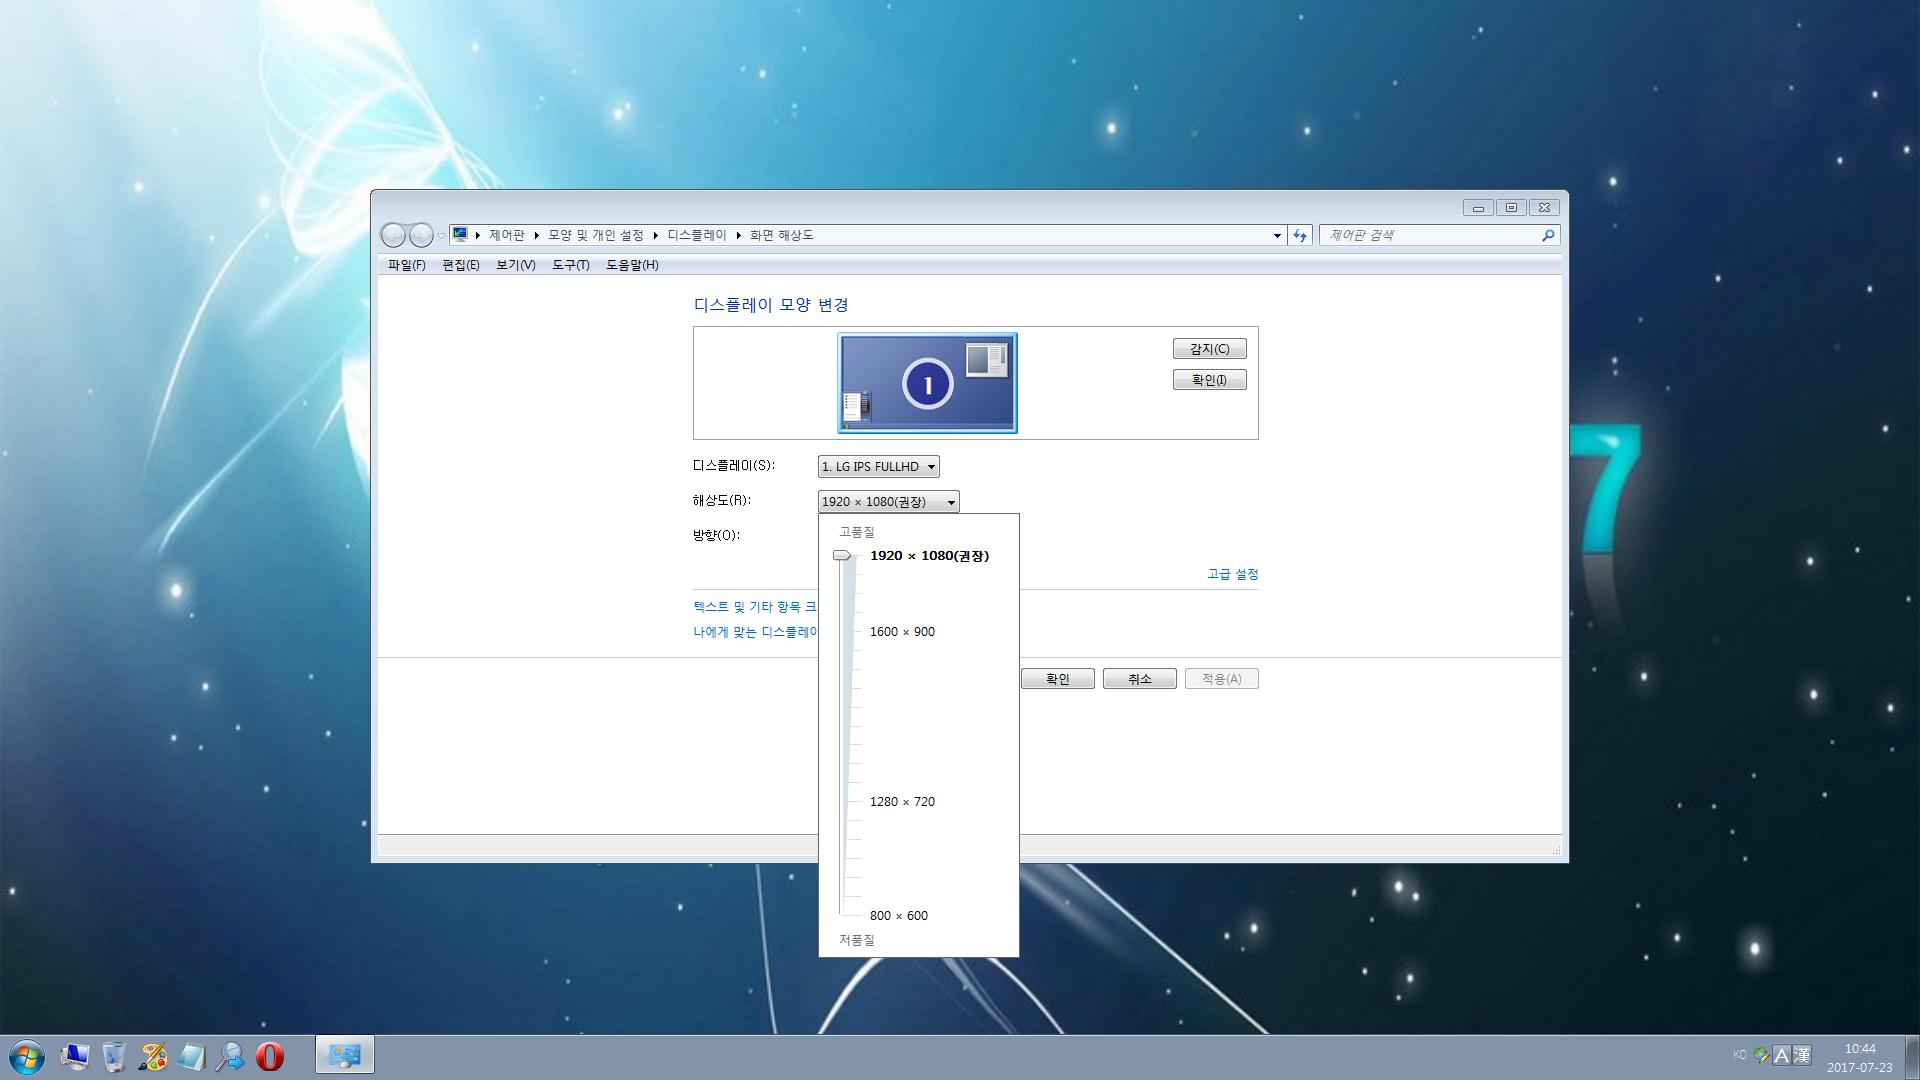The height and width of the screenshot is (1080, 1920).
Task: Open 텍스트 및 기타 항목 size link
Action: tap(755, 607)
